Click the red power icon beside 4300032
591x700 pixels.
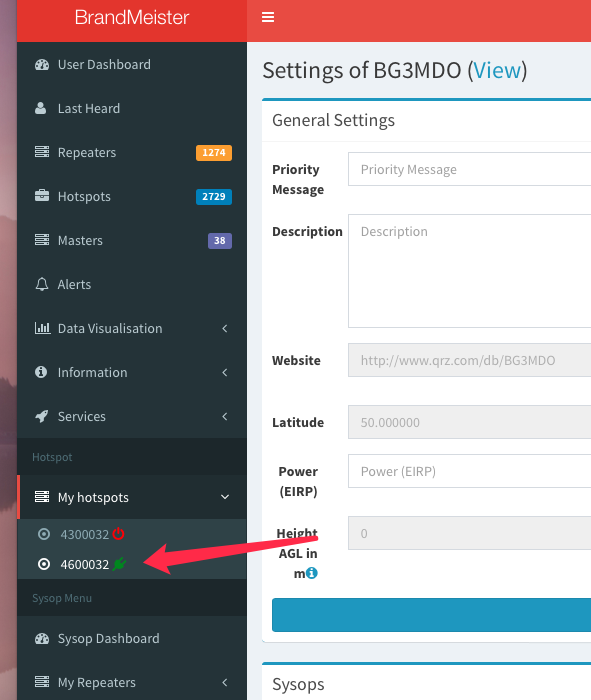click(118, 533)
